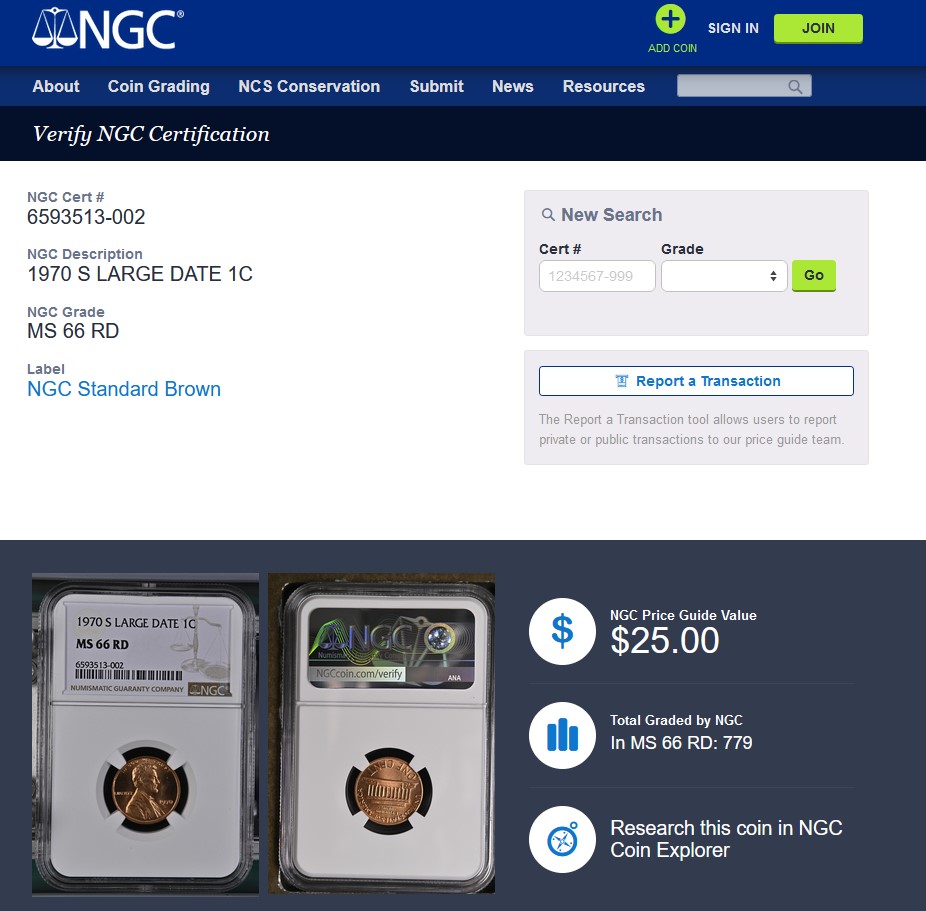The image size is (926, 911).
Task: Open the NGC Standard Brown label link
Action: coord(124,388)
